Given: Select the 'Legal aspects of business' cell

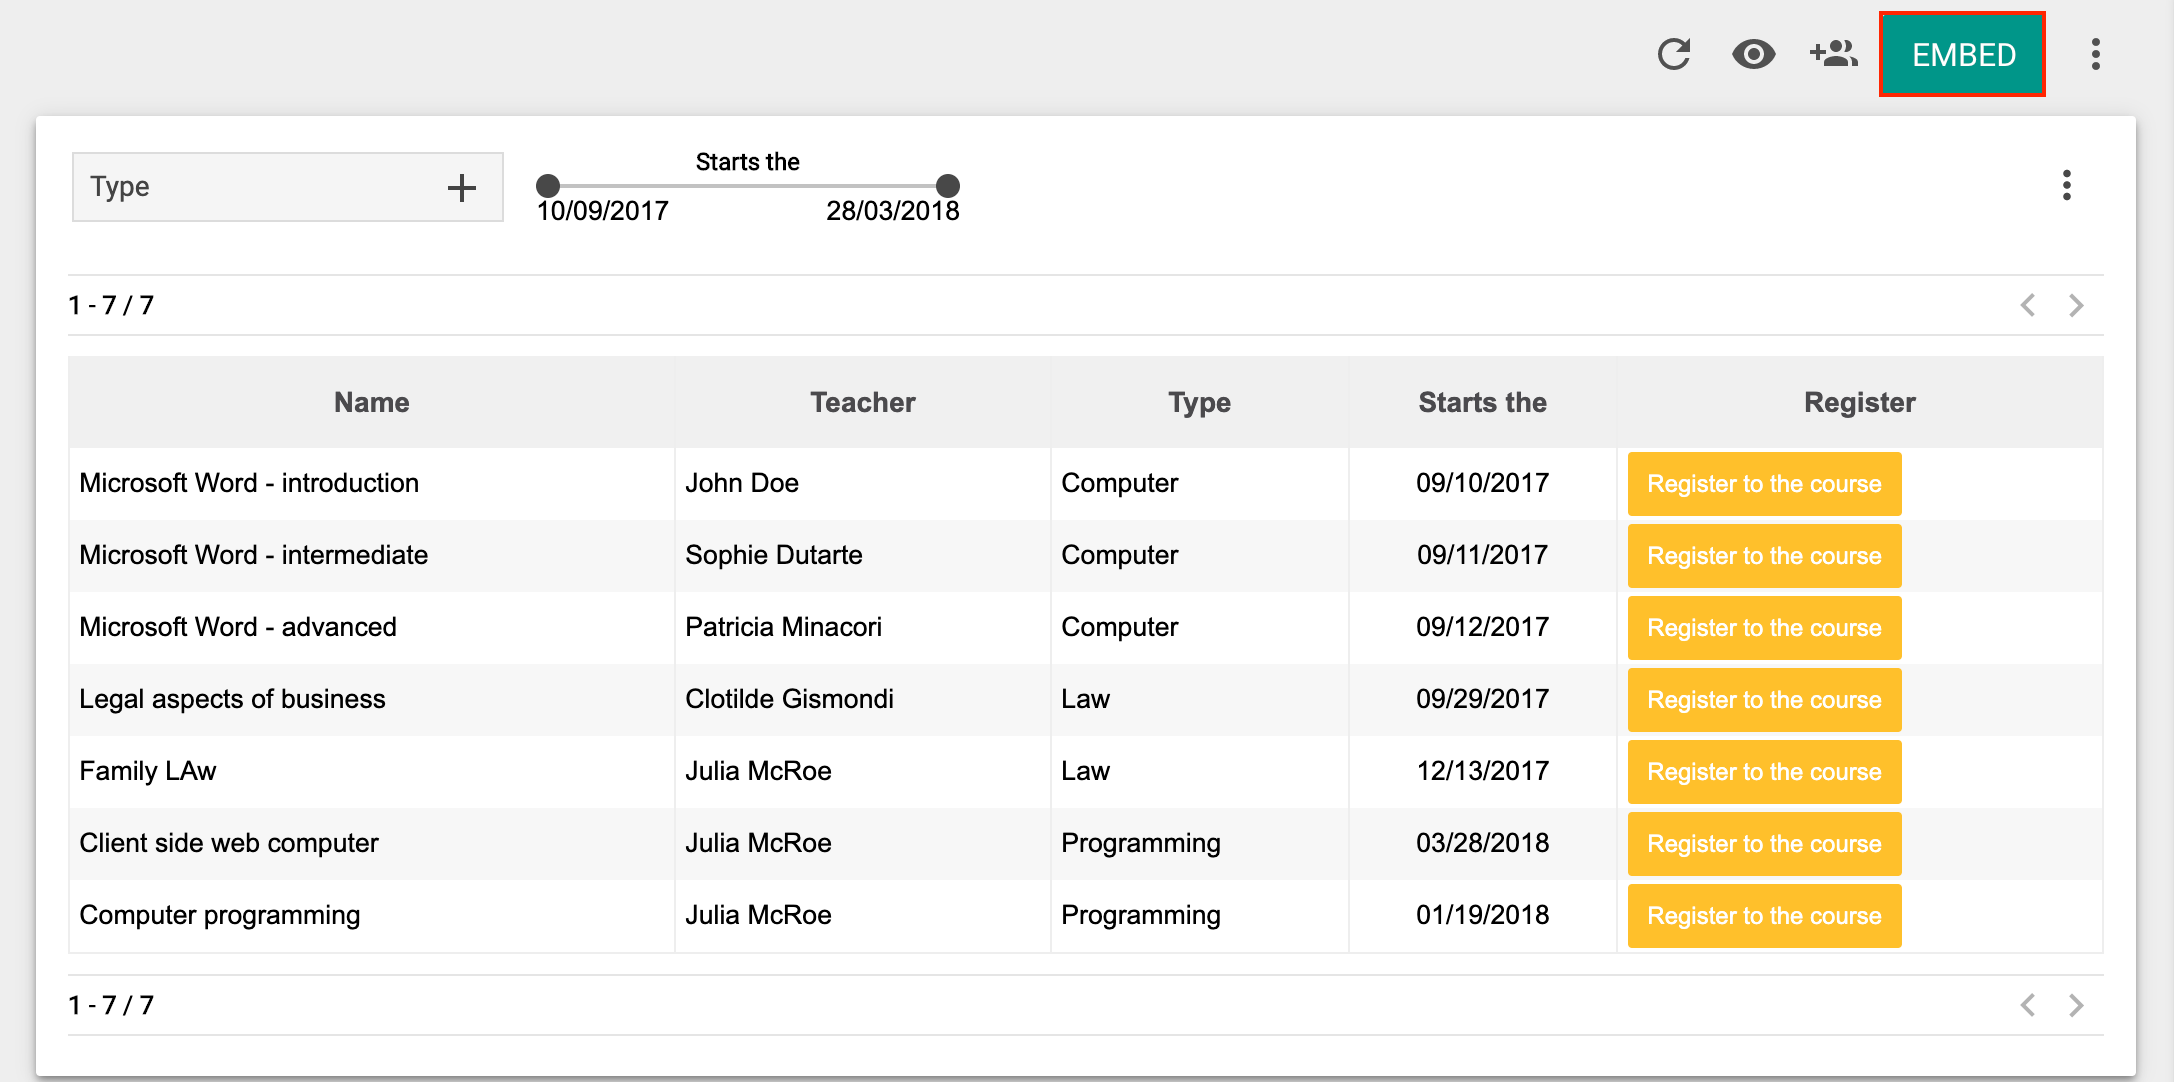Looking at the screenshot, I should point(372,699).
